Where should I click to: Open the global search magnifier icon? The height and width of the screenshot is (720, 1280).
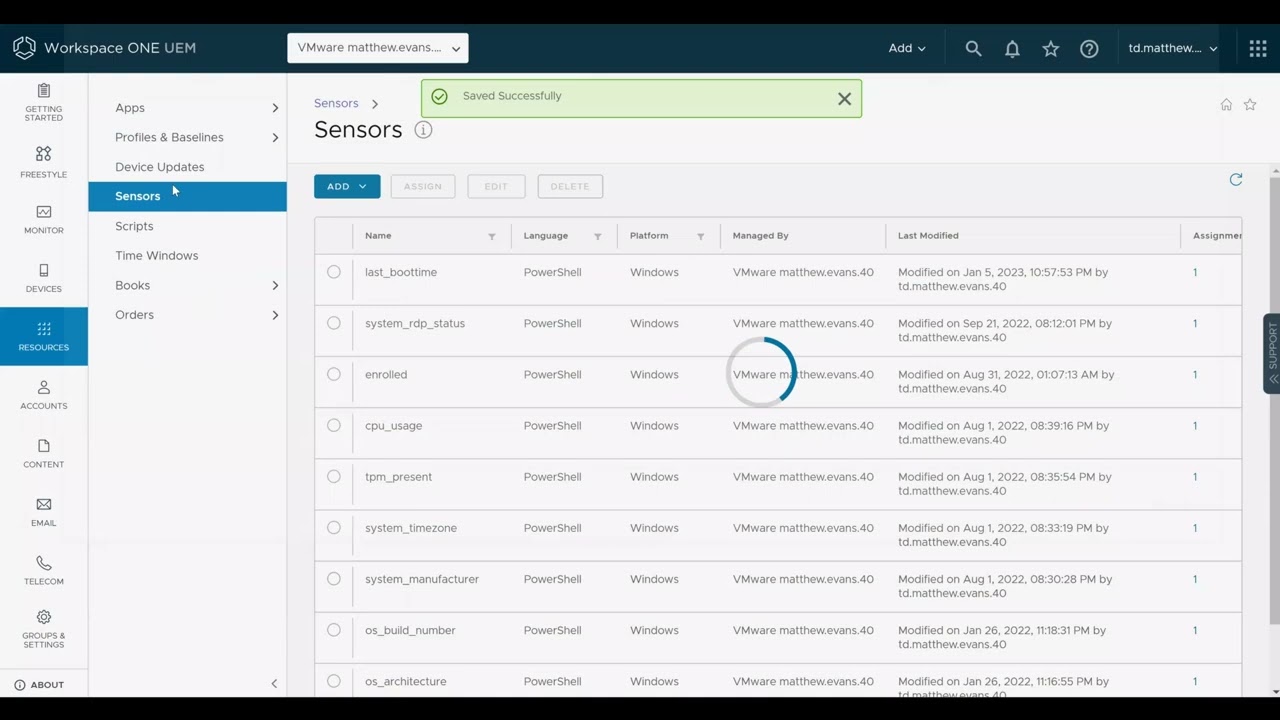[x=973, y=48]
